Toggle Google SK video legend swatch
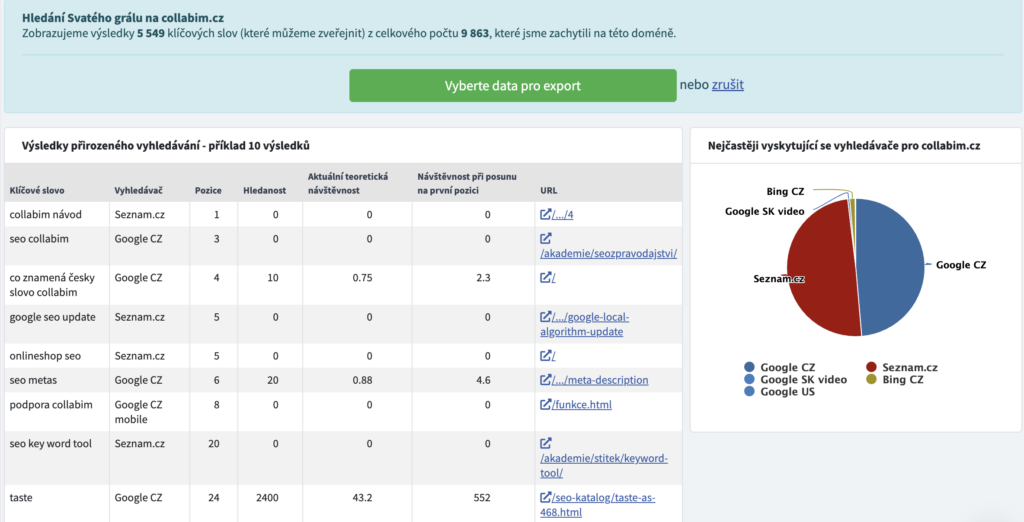Screen dimensions: 1024x522 [x=749, y=380]
